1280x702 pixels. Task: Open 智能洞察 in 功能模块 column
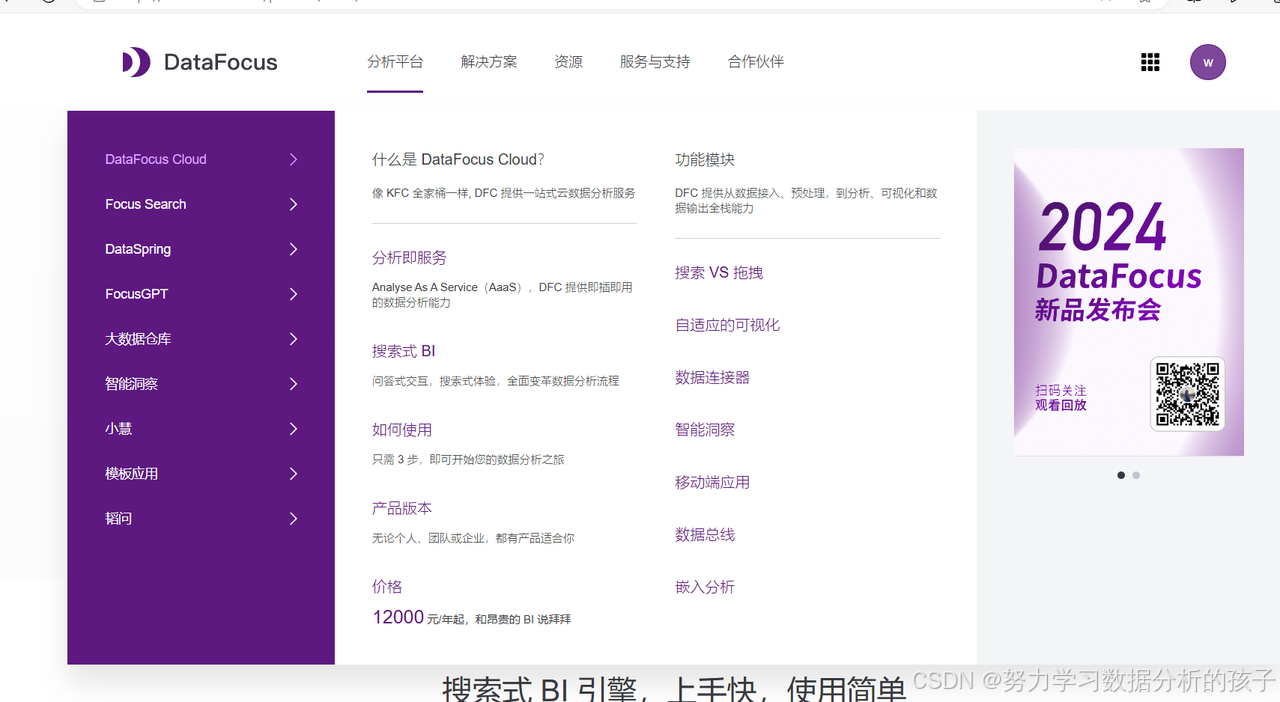click(x=705, y=430)
